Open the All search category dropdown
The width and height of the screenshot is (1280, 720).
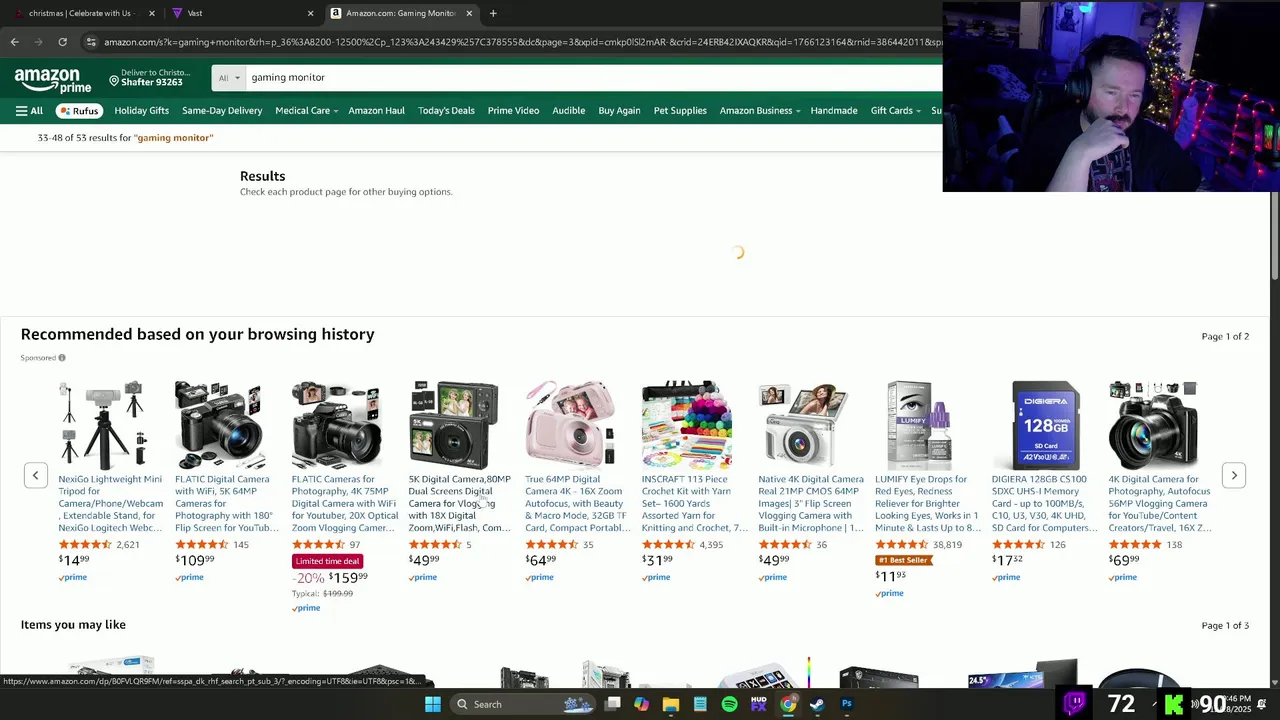point(229,78)
